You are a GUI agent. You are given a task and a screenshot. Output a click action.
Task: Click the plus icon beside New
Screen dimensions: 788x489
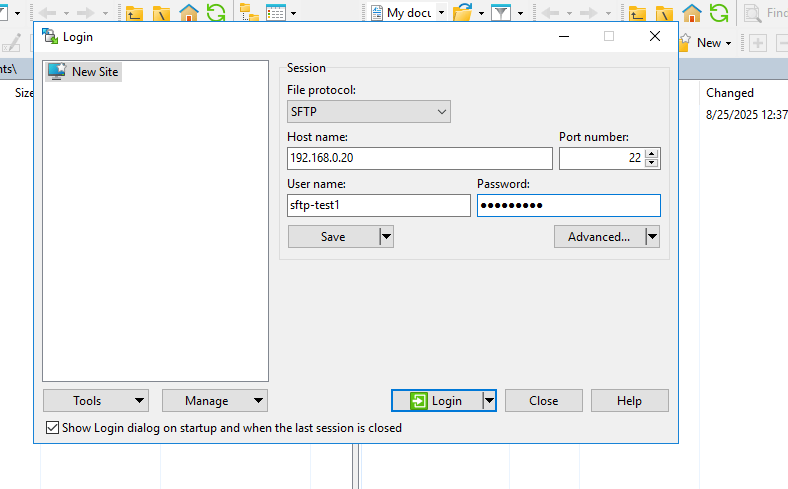point(758,43)
